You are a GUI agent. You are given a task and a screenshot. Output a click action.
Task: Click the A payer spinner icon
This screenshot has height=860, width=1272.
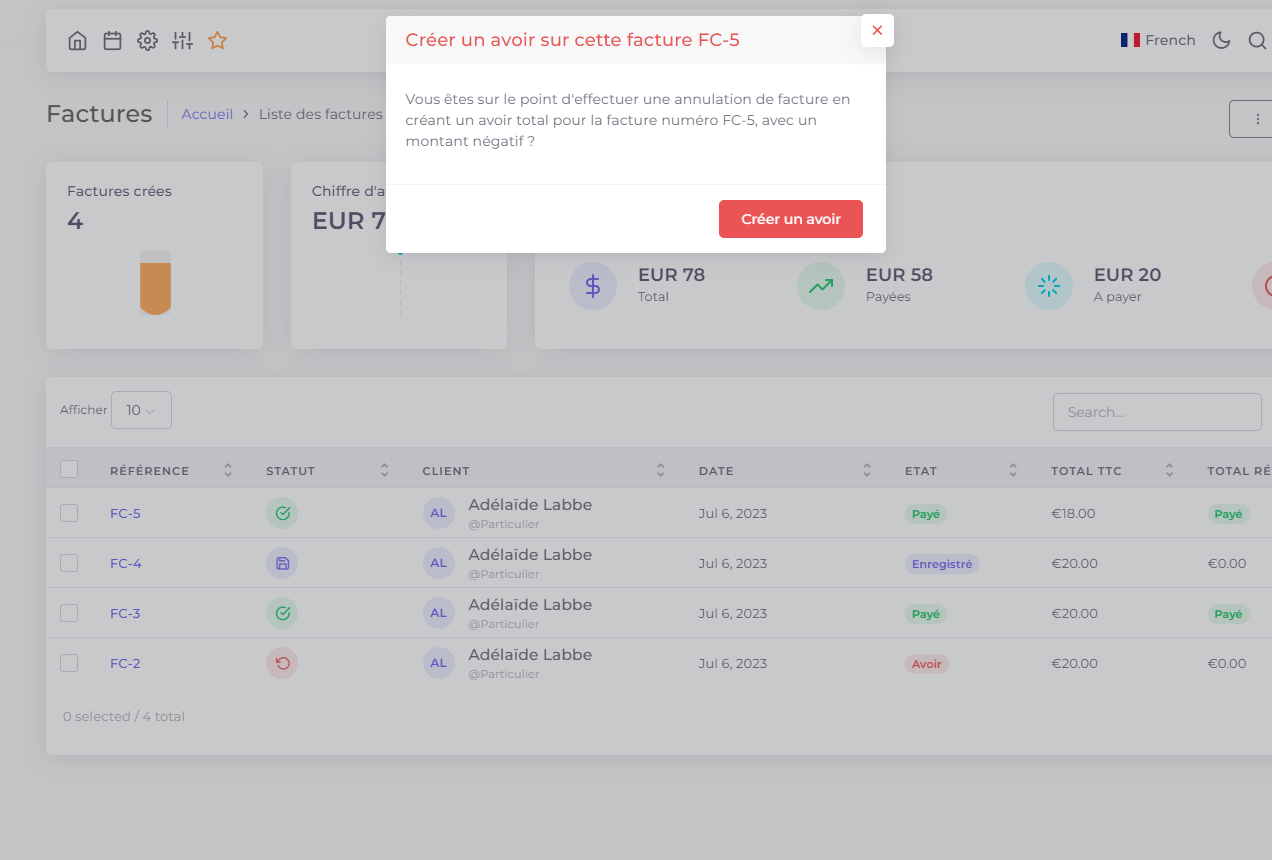(1049, 286)
